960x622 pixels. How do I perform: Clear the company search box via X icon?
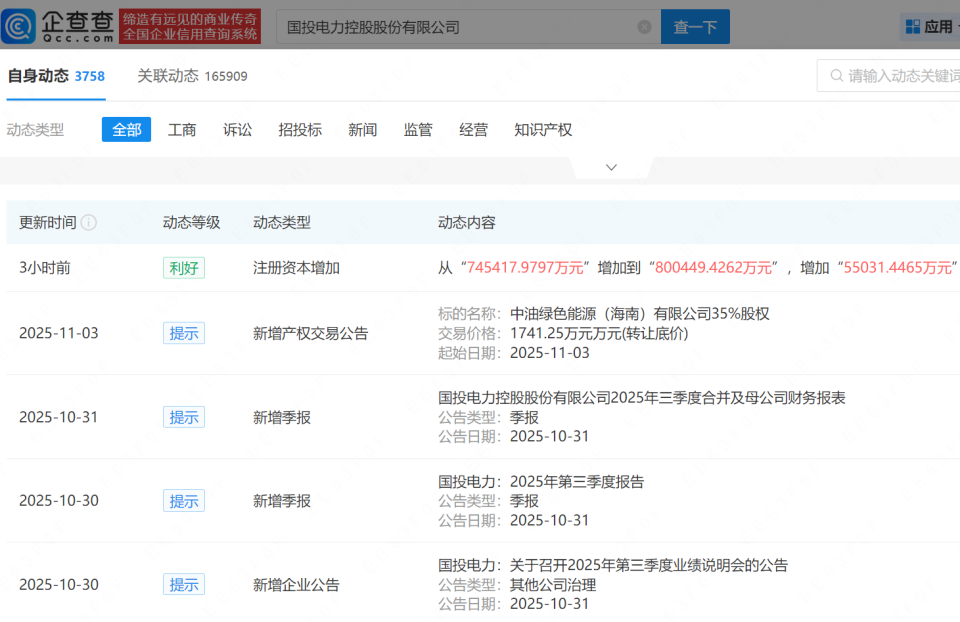click(x=644, y=26)
